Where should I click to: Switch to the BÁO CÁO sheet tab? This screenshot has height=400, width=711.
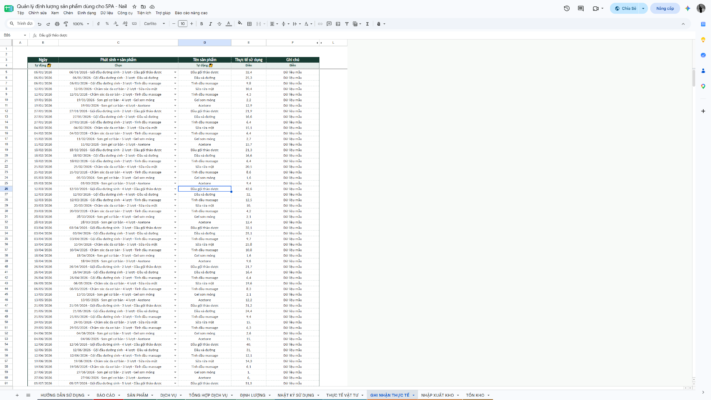[x=106, y=395]
